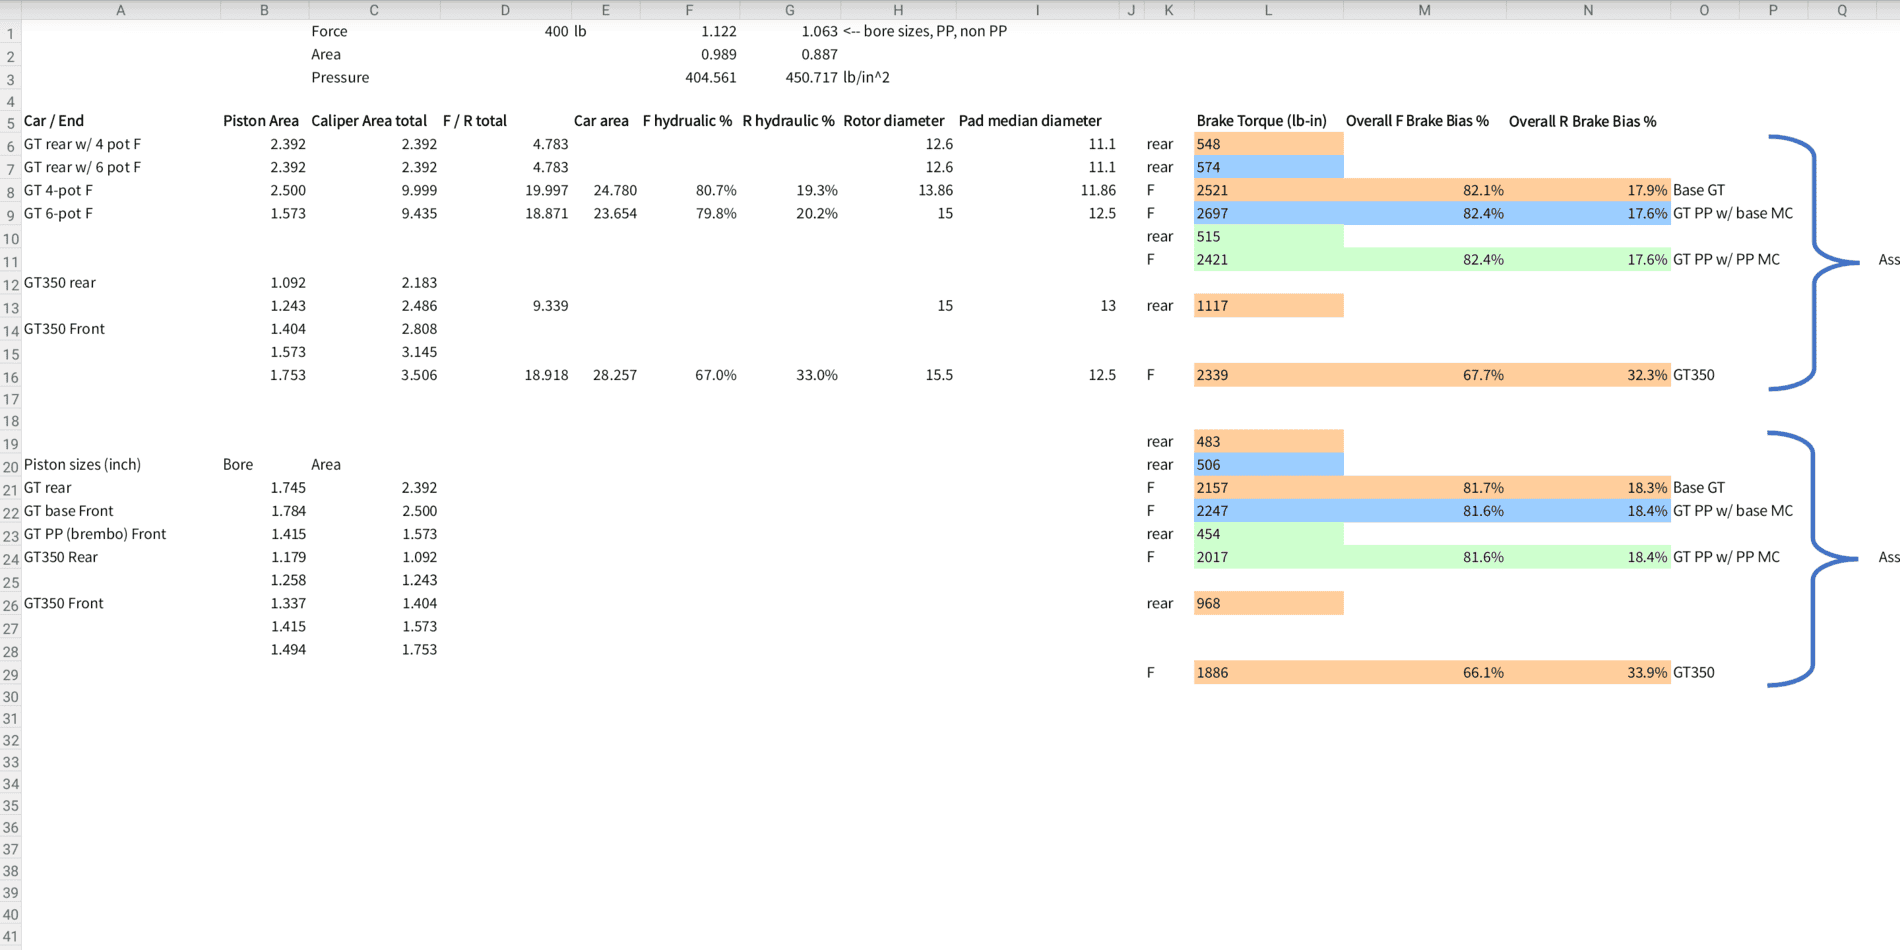Select the 'Caliper Area total' header
Image resolution: width=1900 pixels, height=950 pixels.
tap(369, 121)
